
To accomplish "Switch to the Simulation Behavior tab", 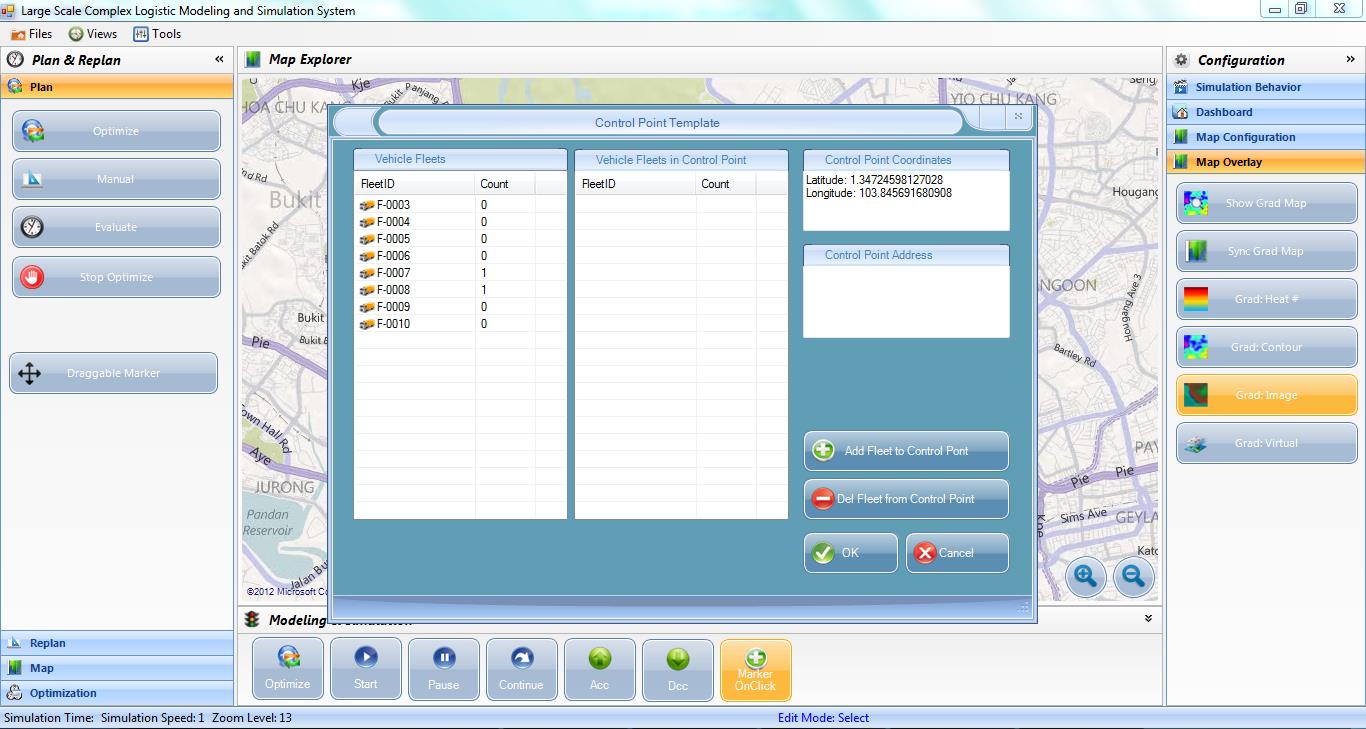I will [1248, 87].
